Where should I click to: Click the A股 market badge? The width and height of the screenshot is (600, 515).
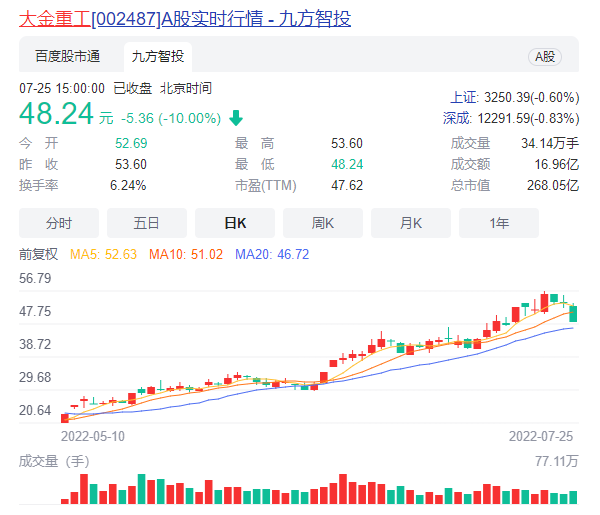[x=545, y=58]
